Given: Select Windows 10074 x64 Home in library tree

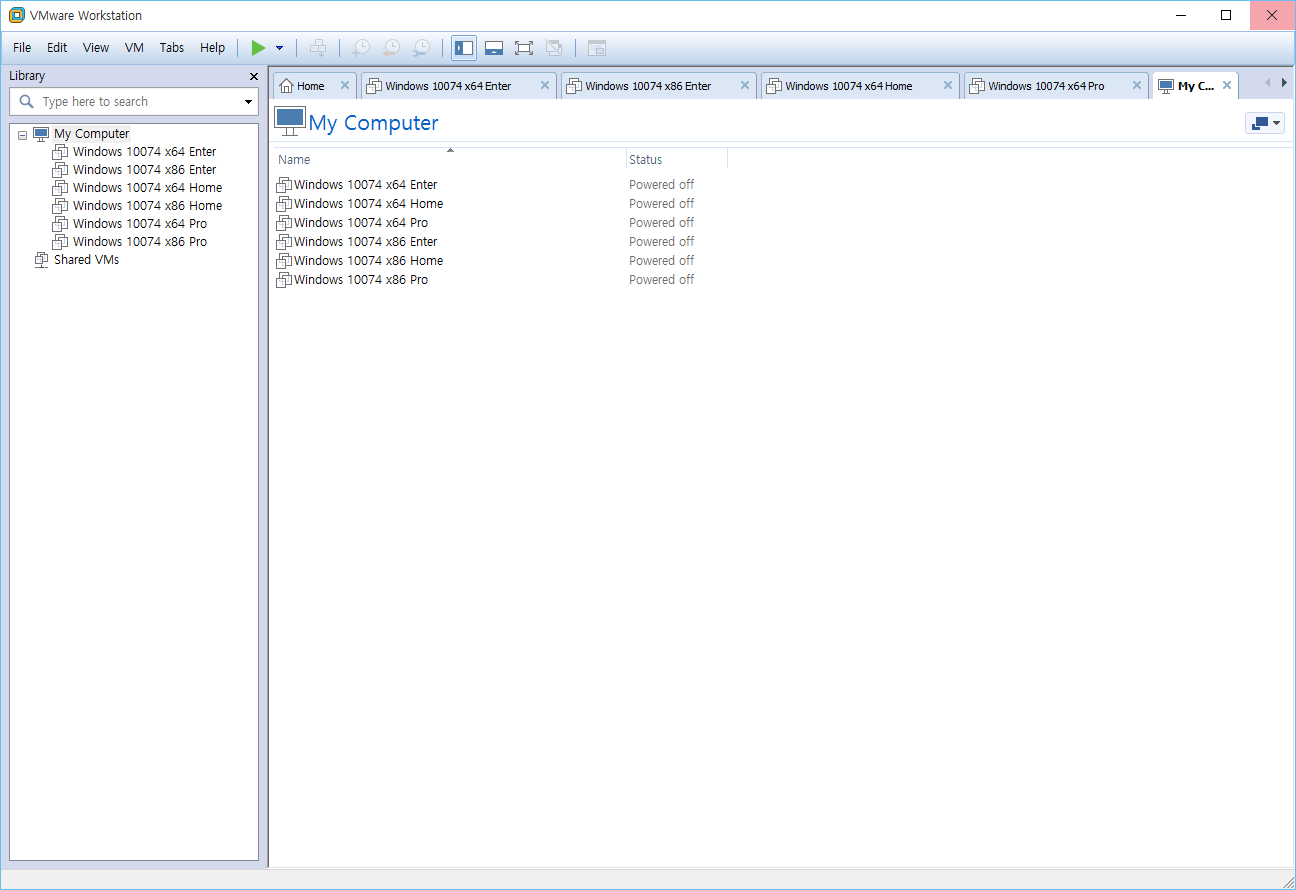Looking at the screenshot, I should (x=147, y=188).
